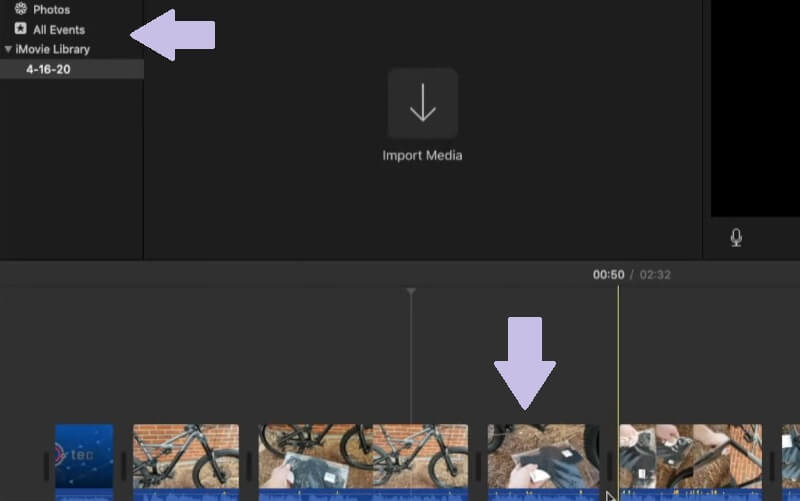
Task: Click transition handle between tec and bike clips
Action: pos(123,466)
